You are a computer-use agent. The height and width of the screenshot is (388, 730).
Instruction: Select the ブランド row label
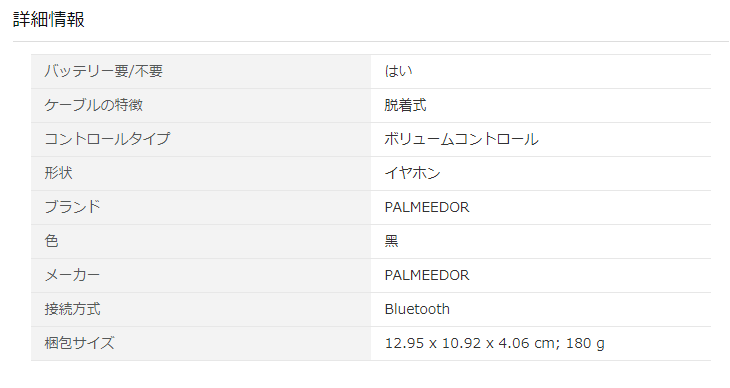tap(73, 207)
